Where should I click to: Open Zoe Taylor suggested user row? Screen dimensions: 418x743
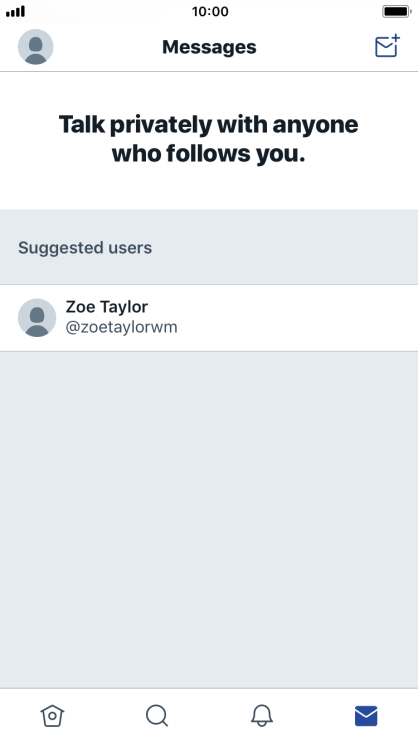tap(209, 318)
